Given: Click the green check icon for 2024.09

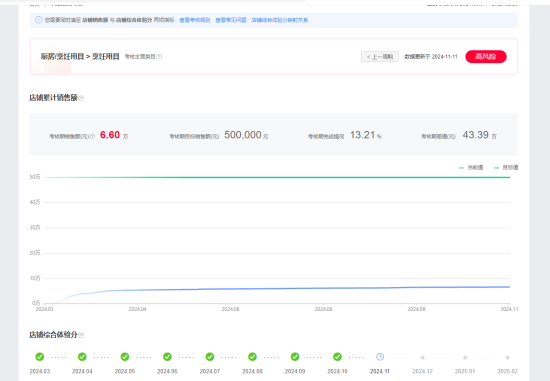Looking at the screenshot, I should [295, 357].
